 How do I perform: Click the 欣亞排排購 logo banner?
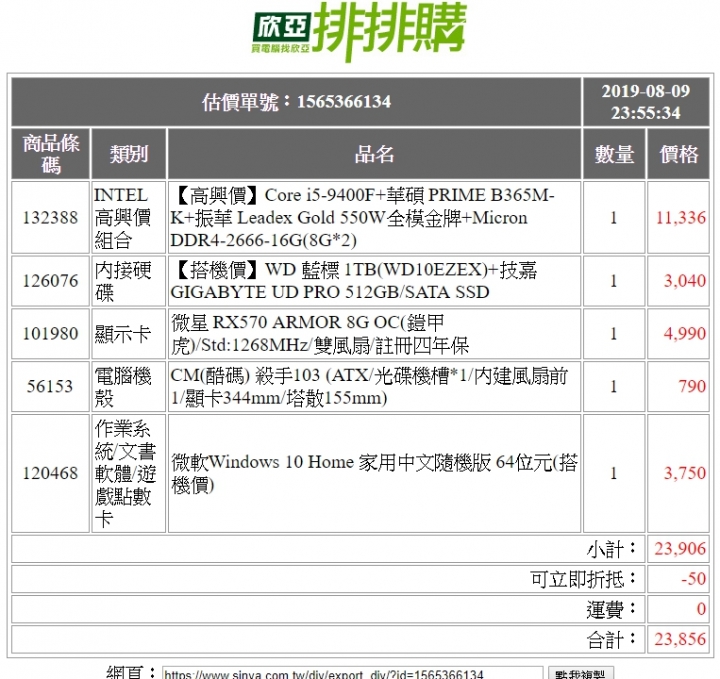(x=360, y=31)
